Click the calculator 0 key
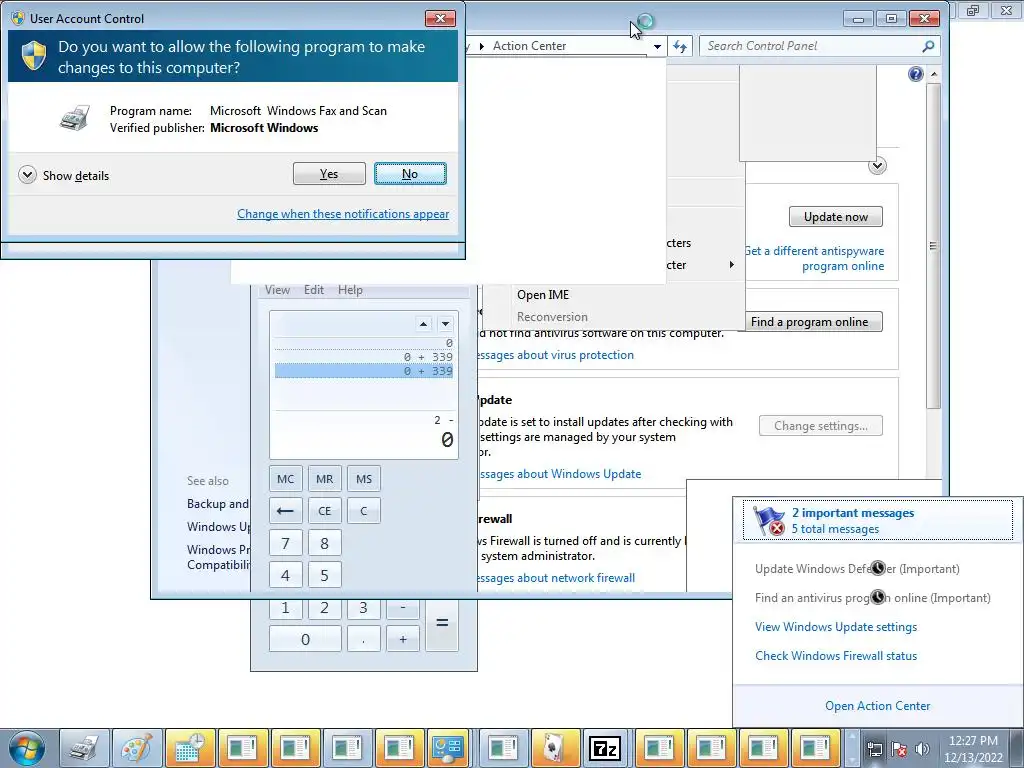 point(305,639)
